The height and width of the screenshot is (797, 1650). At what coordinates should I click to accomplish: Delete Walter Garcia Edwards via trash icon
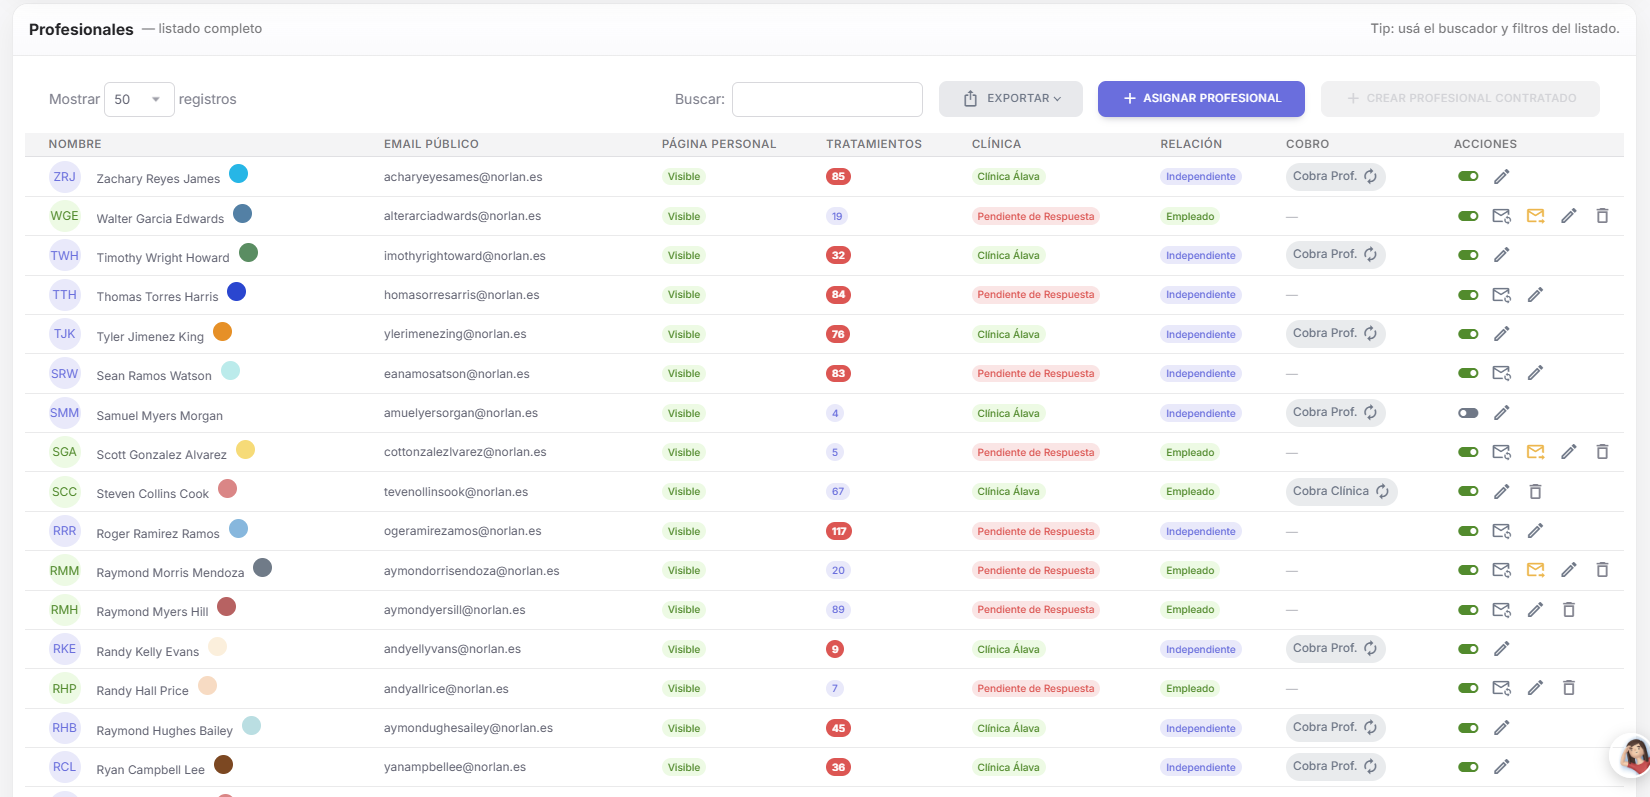1602,216
